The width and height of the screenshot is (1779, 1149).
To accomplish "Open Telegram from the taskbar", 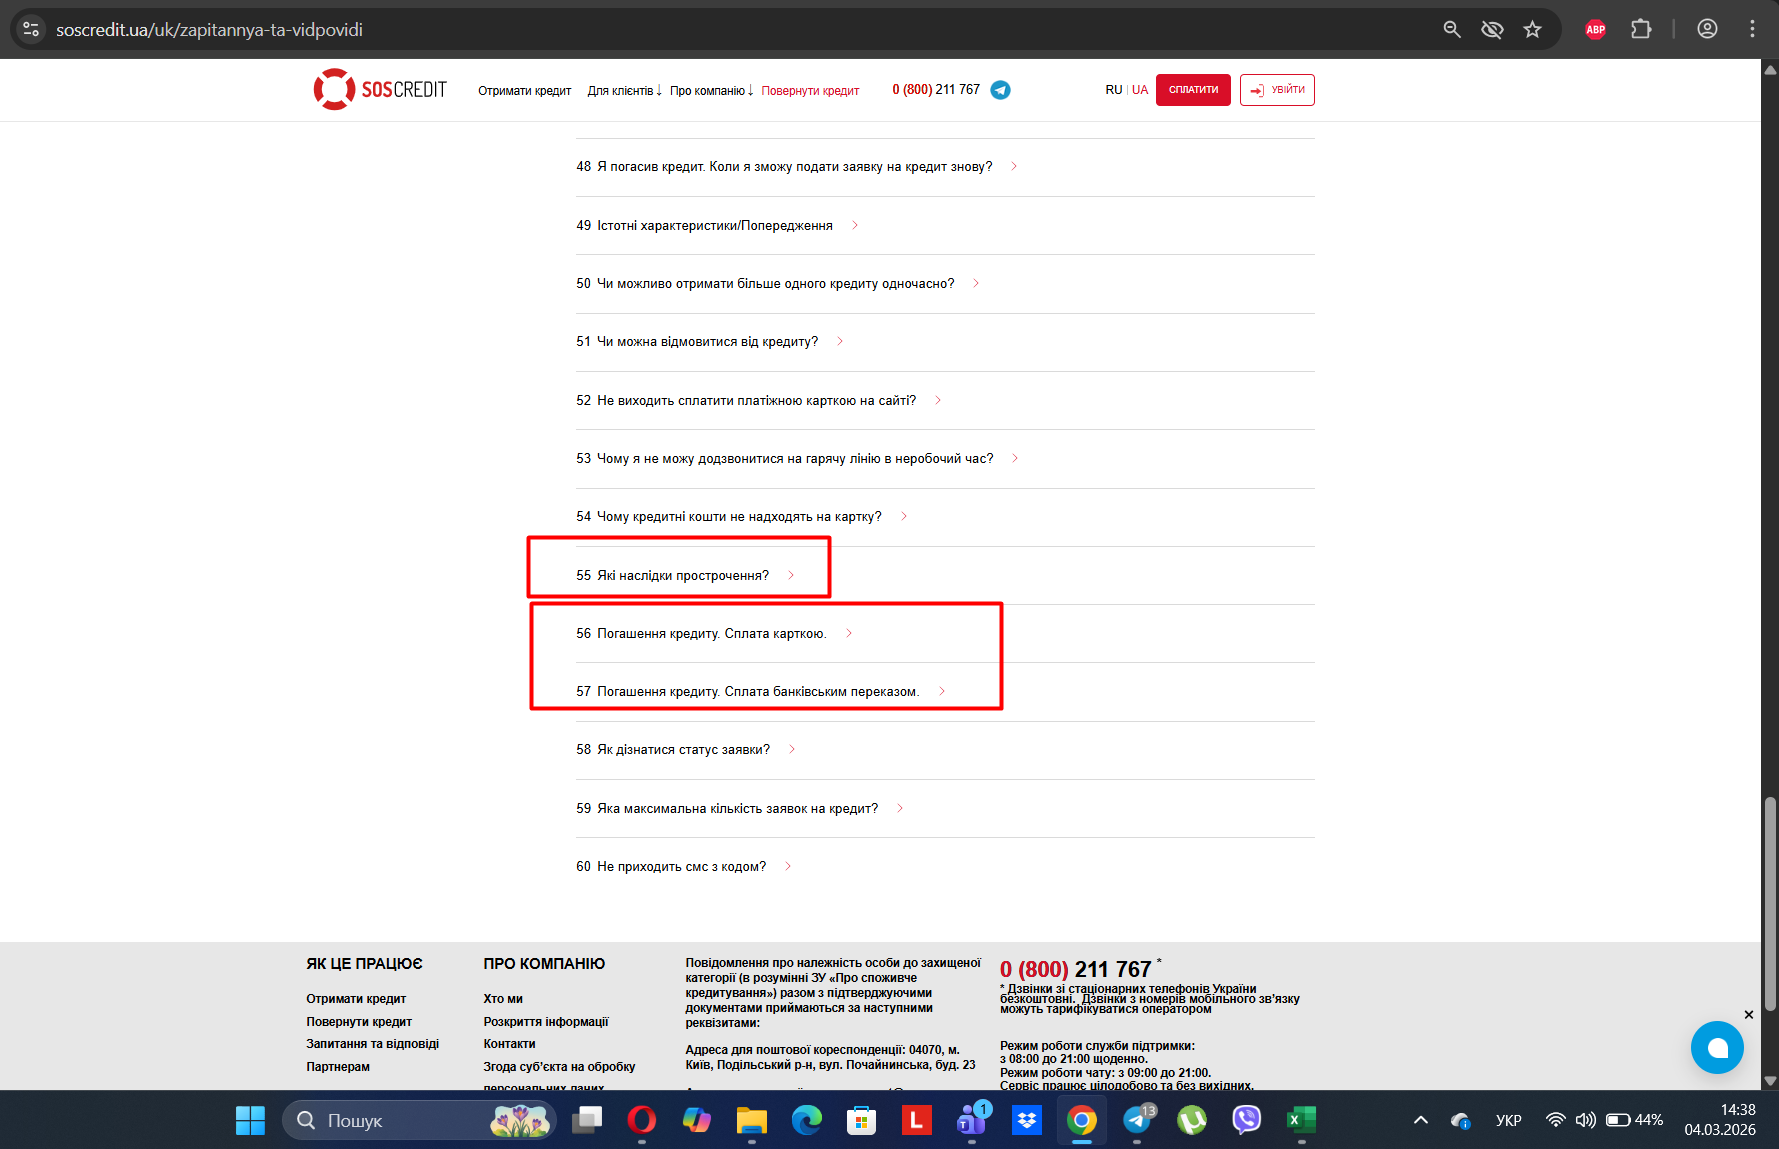I will 1137,1120.
